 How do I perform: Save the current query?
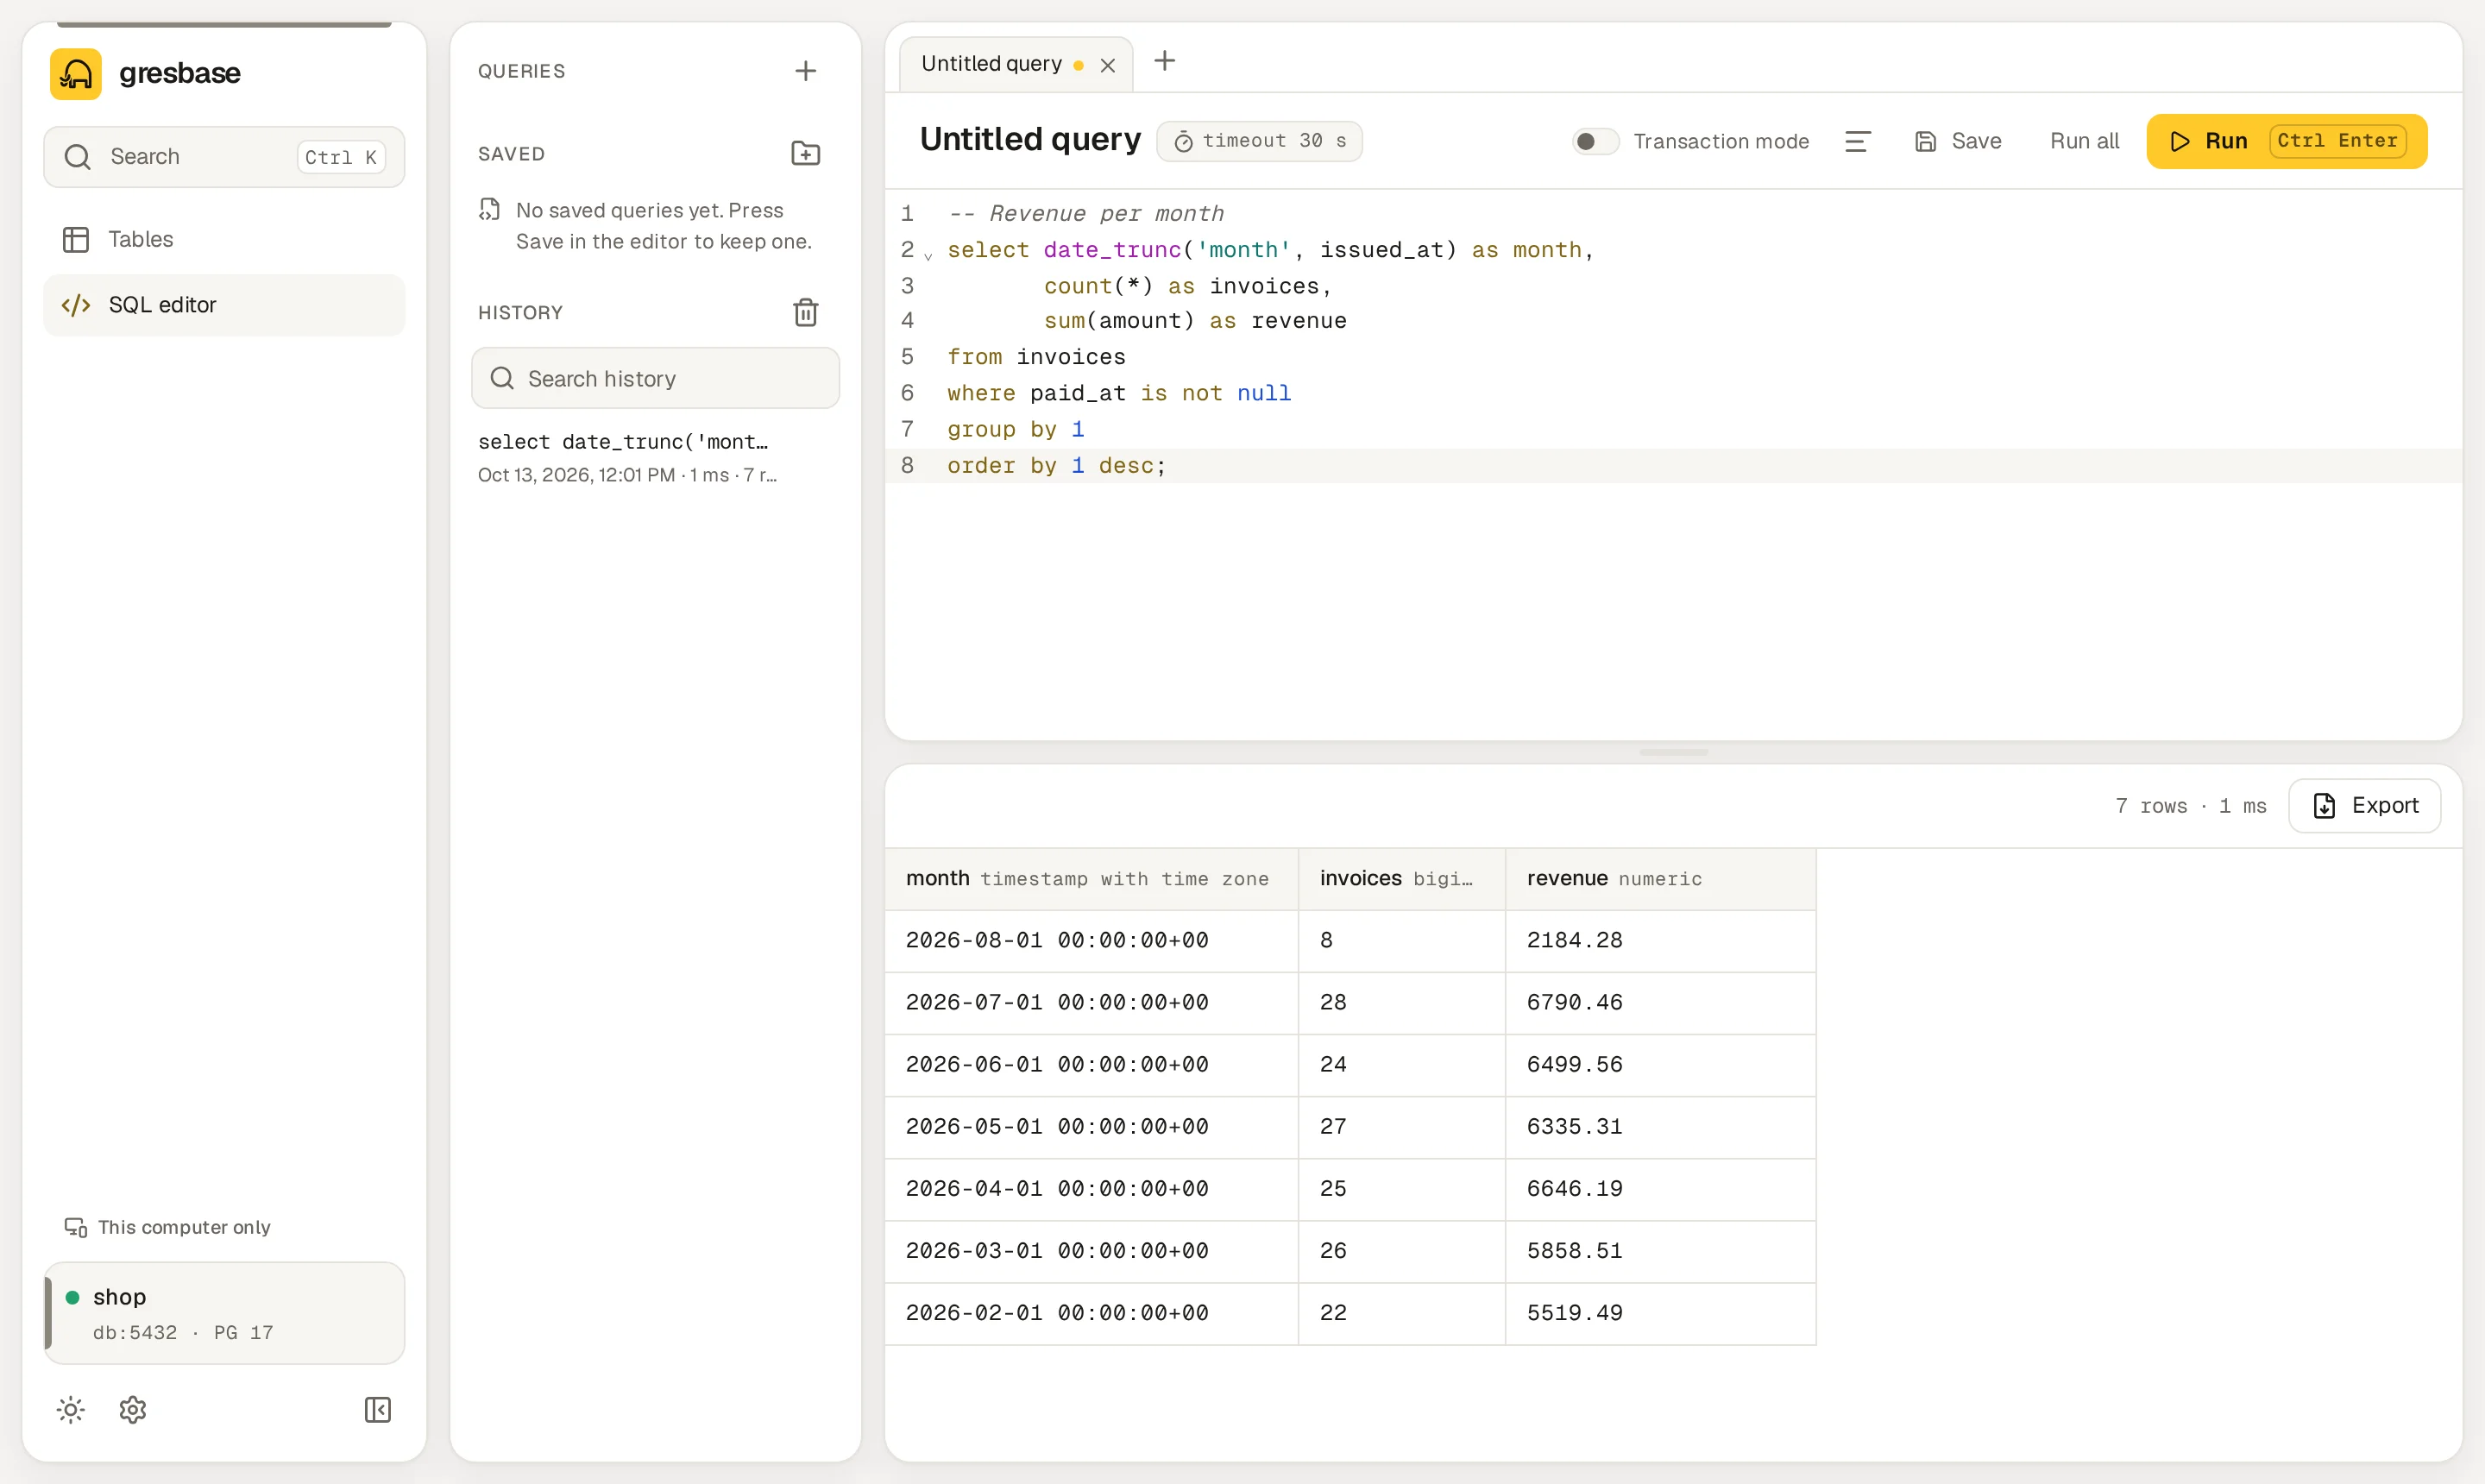1958,141
